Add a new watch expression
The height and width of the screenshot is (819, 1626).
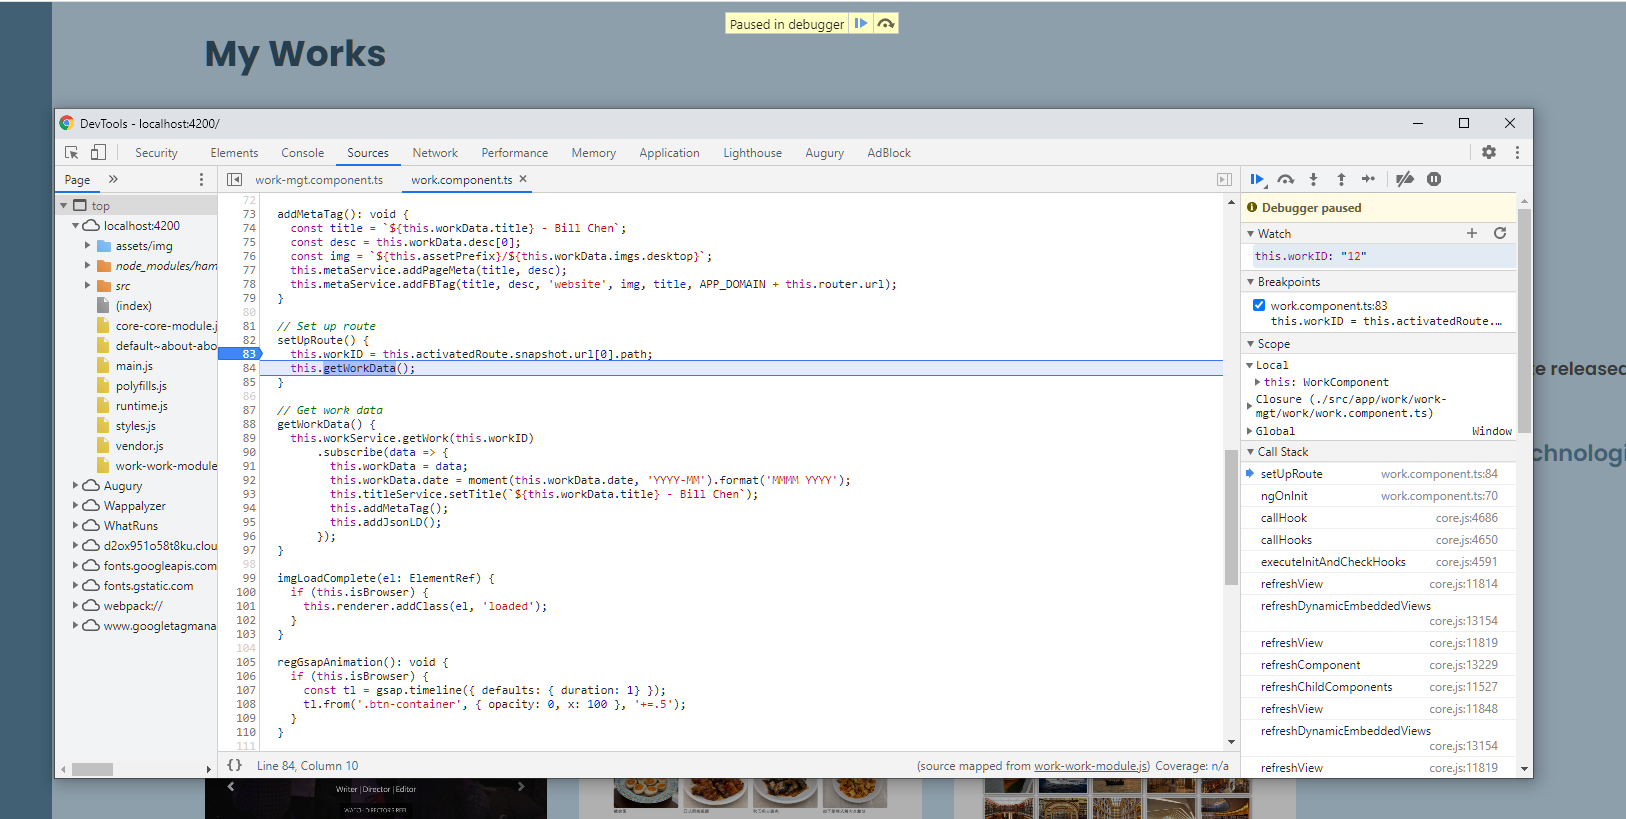tap(1472, 233)
